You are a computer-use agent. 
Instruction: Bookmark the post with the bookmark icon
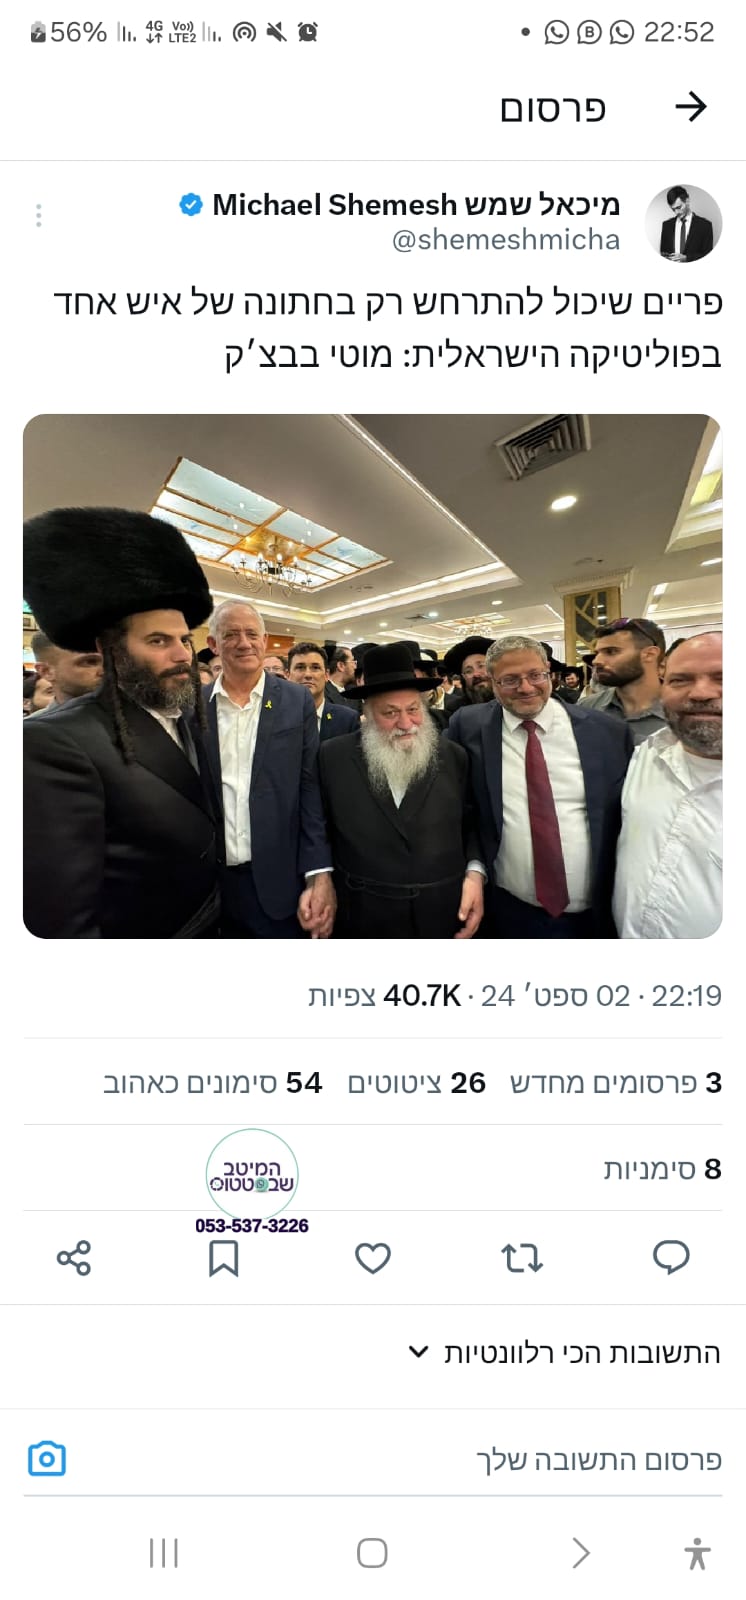tap(223, 1258)
